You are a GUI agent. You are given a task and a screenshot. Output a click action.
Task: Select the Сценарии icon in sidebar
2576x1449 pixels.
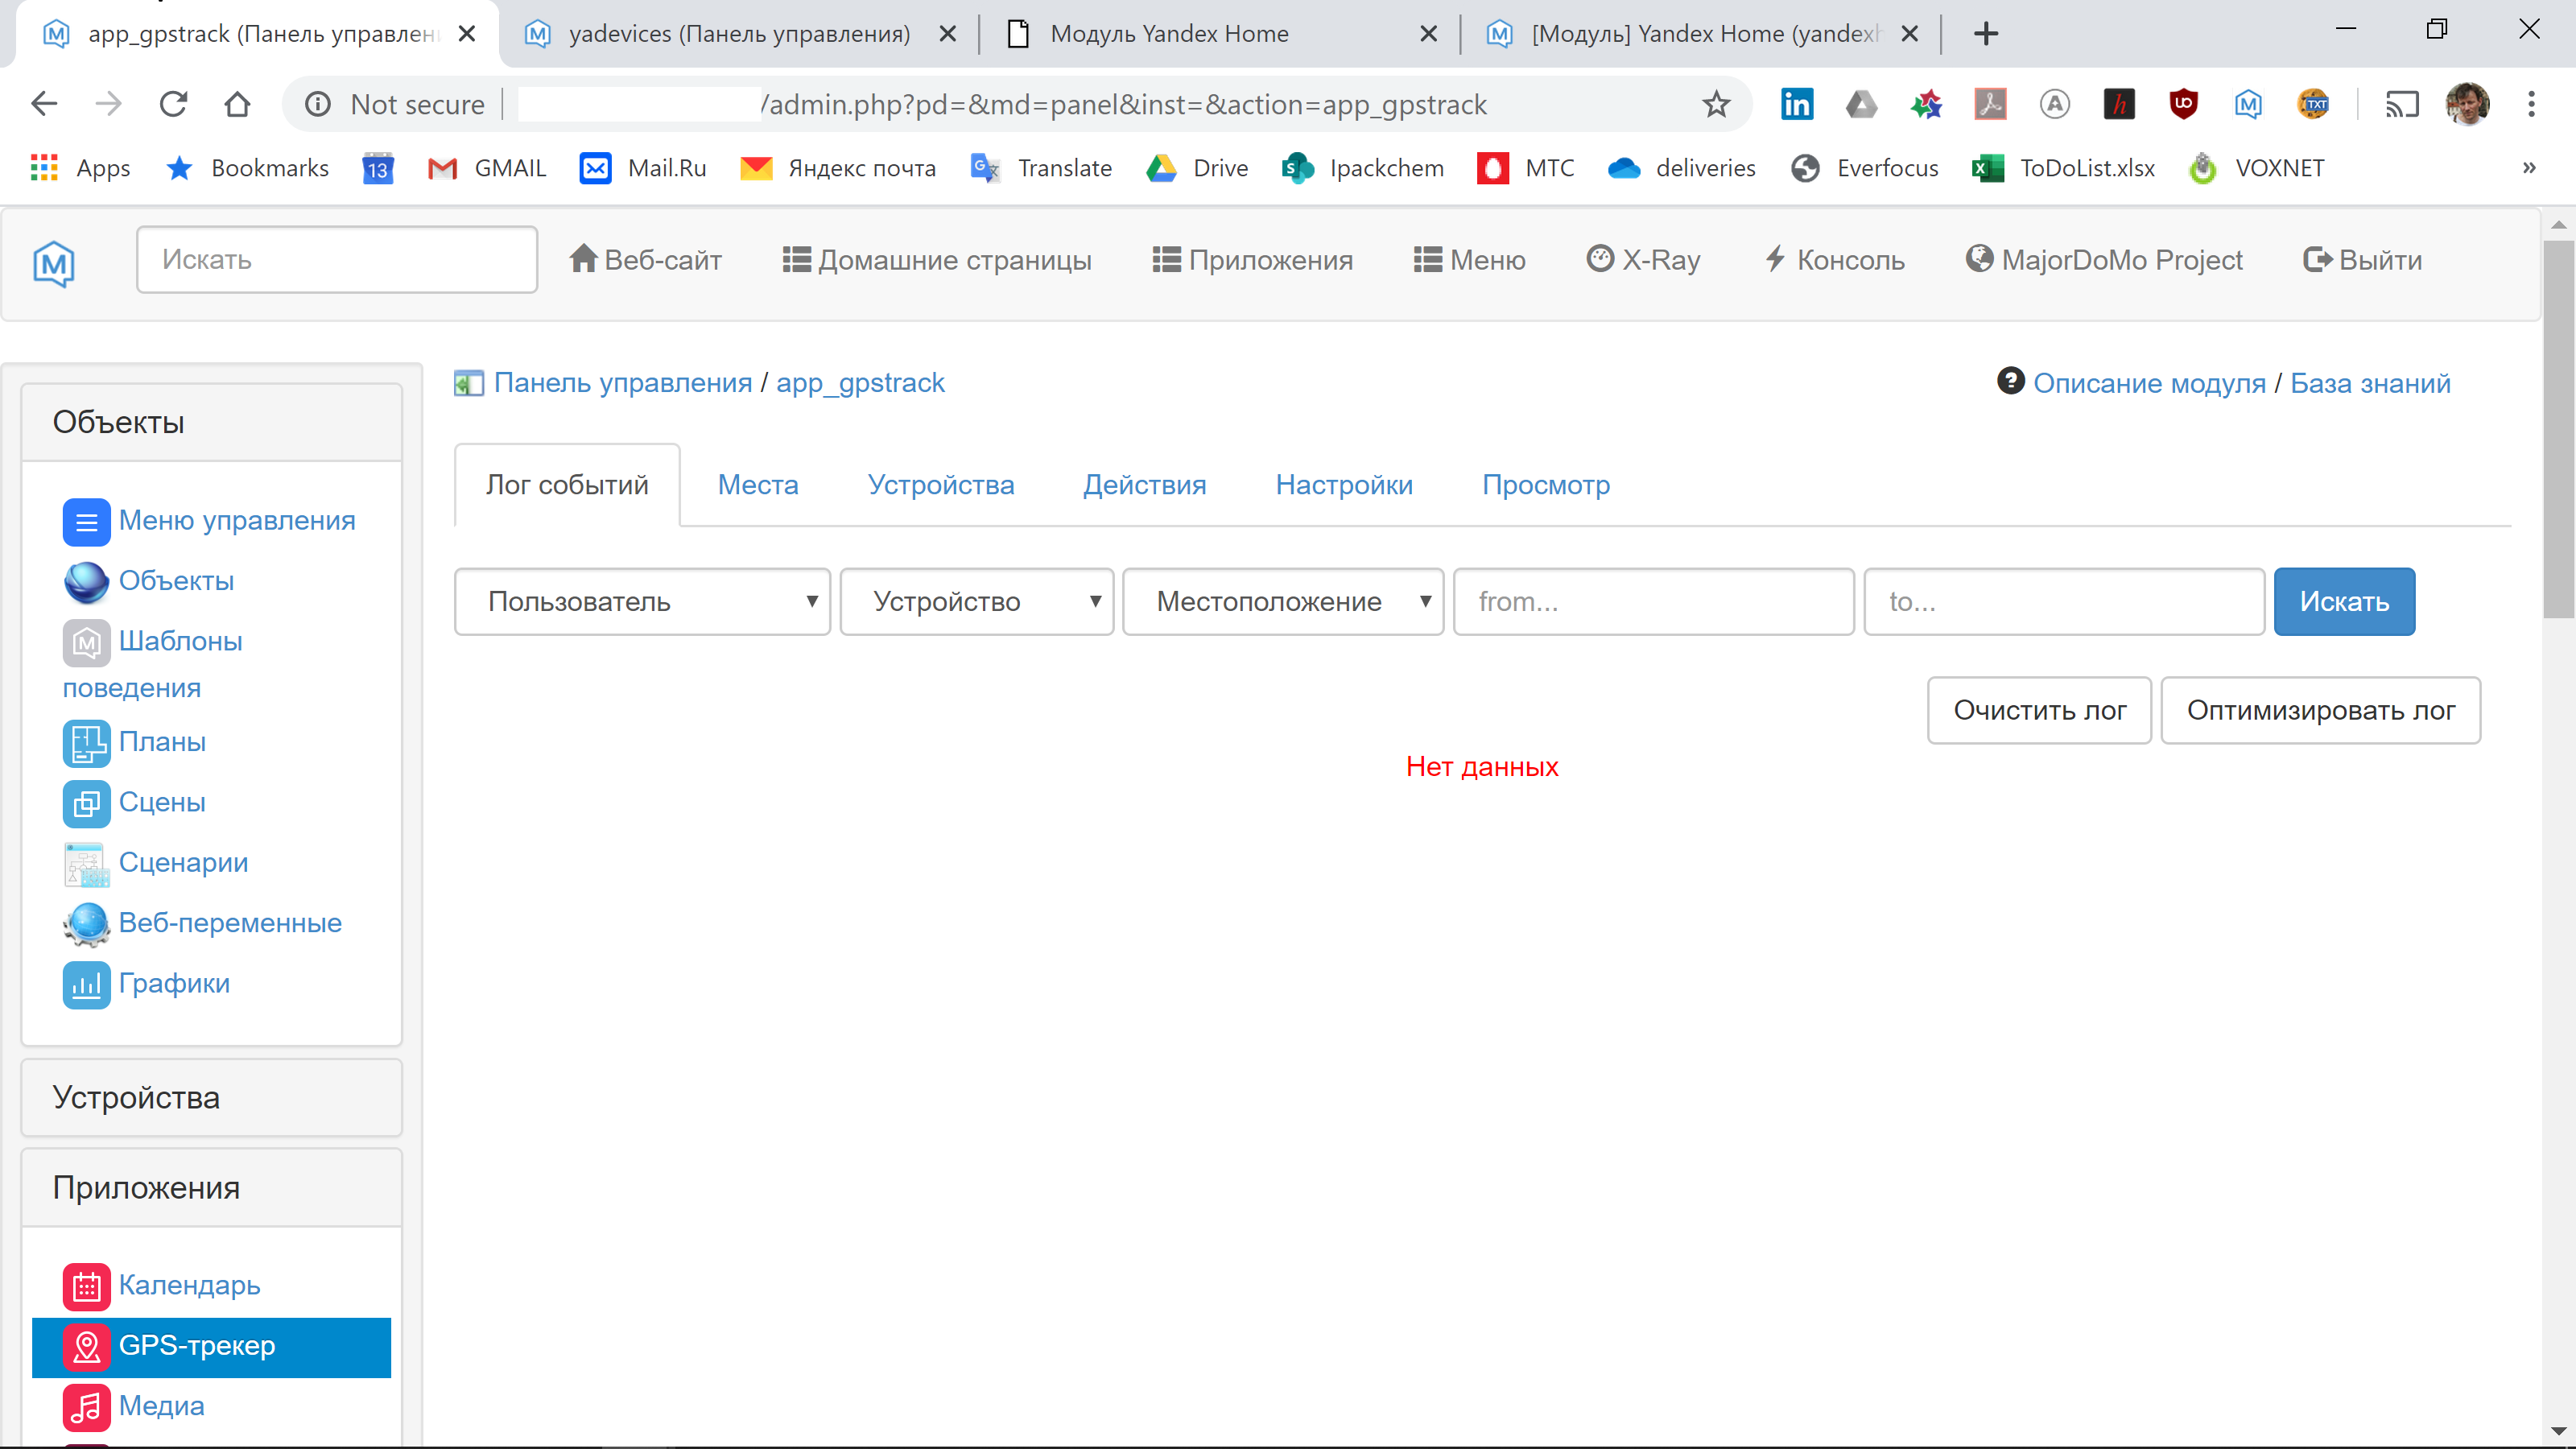pyautogui.click(x=87, y=863)
